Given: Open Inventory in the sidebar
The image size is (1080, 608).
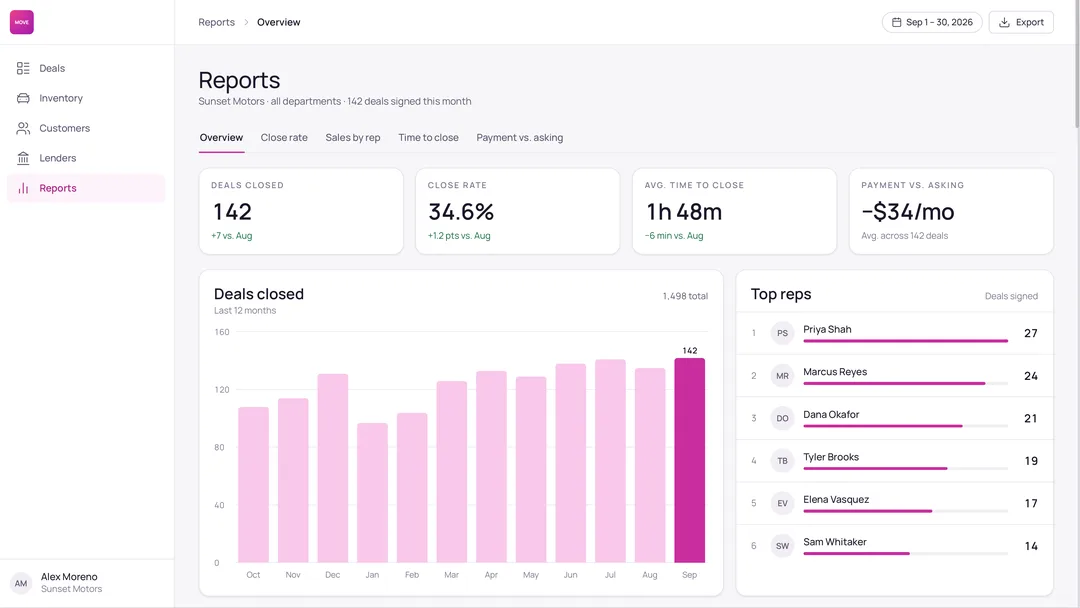Looking at the screenshot, I should 86,98.
